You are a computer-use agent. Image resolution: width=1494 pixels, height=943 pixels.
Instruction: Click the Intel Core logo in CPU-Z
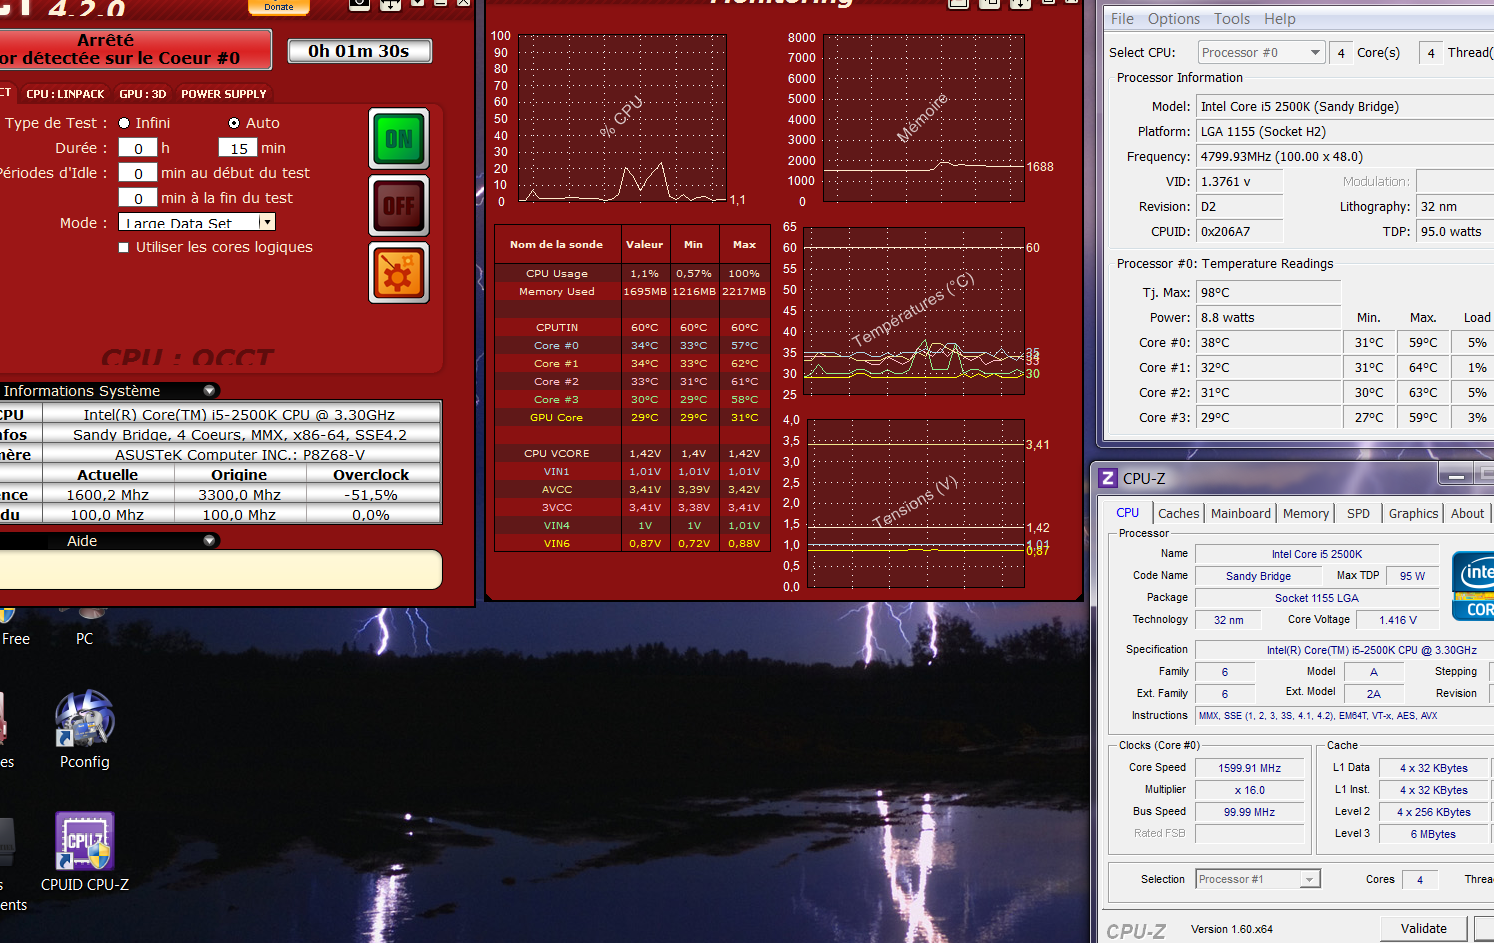pos(1474,586)
